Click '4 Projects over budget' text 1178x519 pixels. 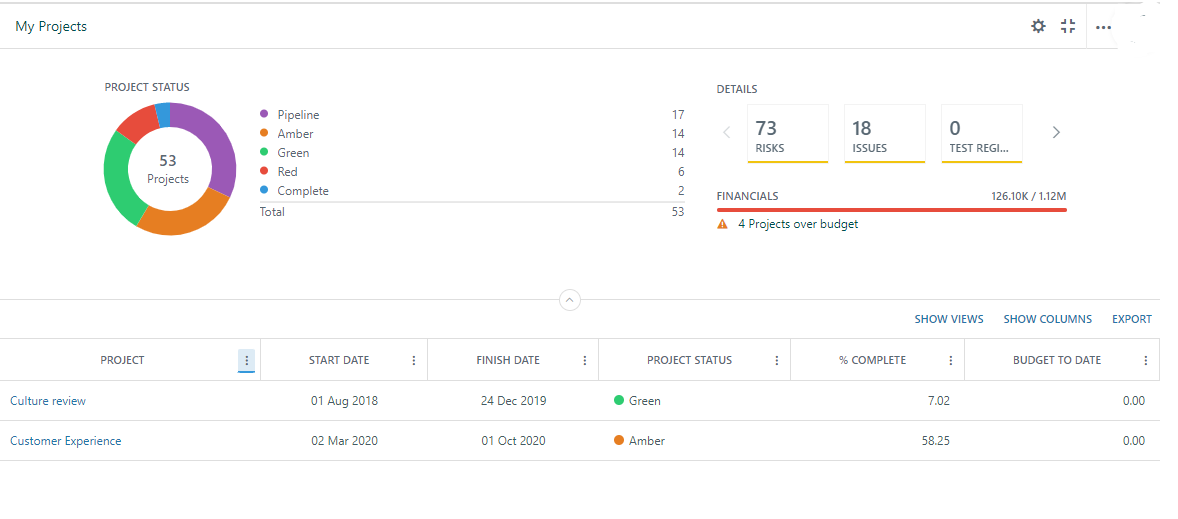(x=798, y=224)
